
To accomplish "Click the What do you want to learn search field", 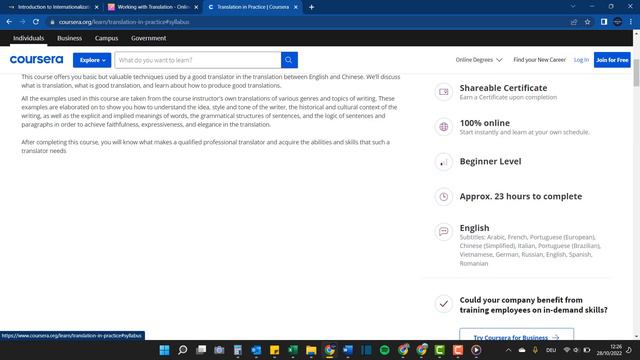I will pos(198,60).
